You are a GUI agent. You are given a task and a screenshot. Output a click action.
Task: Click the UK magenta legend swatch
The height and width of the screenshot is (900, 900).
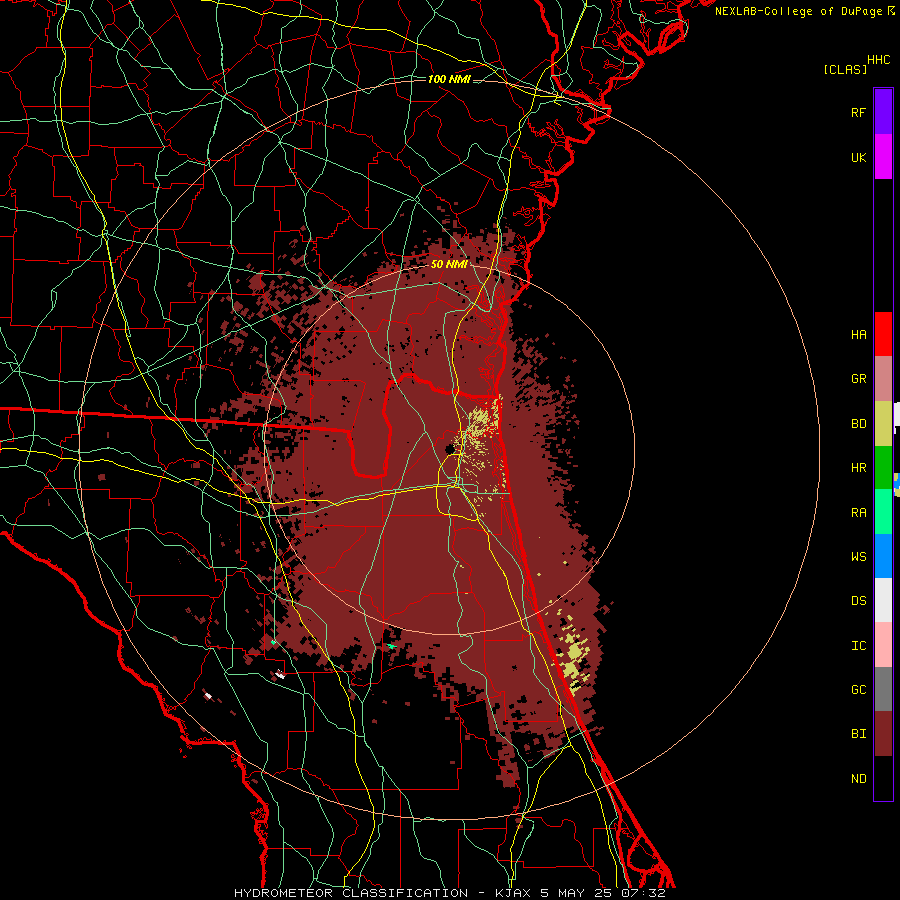click(x=883, y=157)
